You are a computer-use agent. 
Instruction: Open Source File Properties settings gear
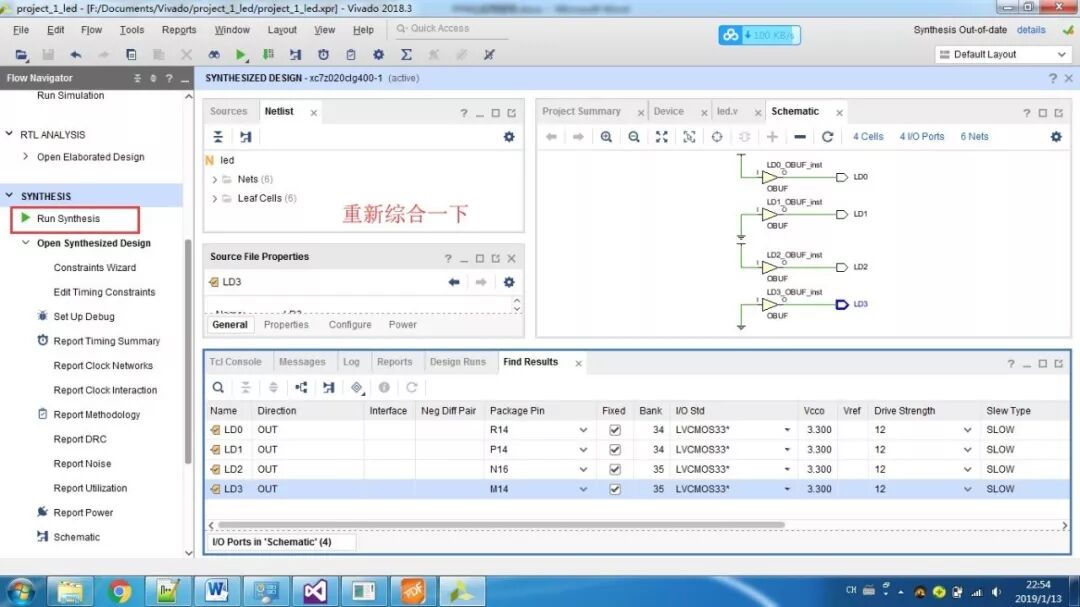click(509, 282)
